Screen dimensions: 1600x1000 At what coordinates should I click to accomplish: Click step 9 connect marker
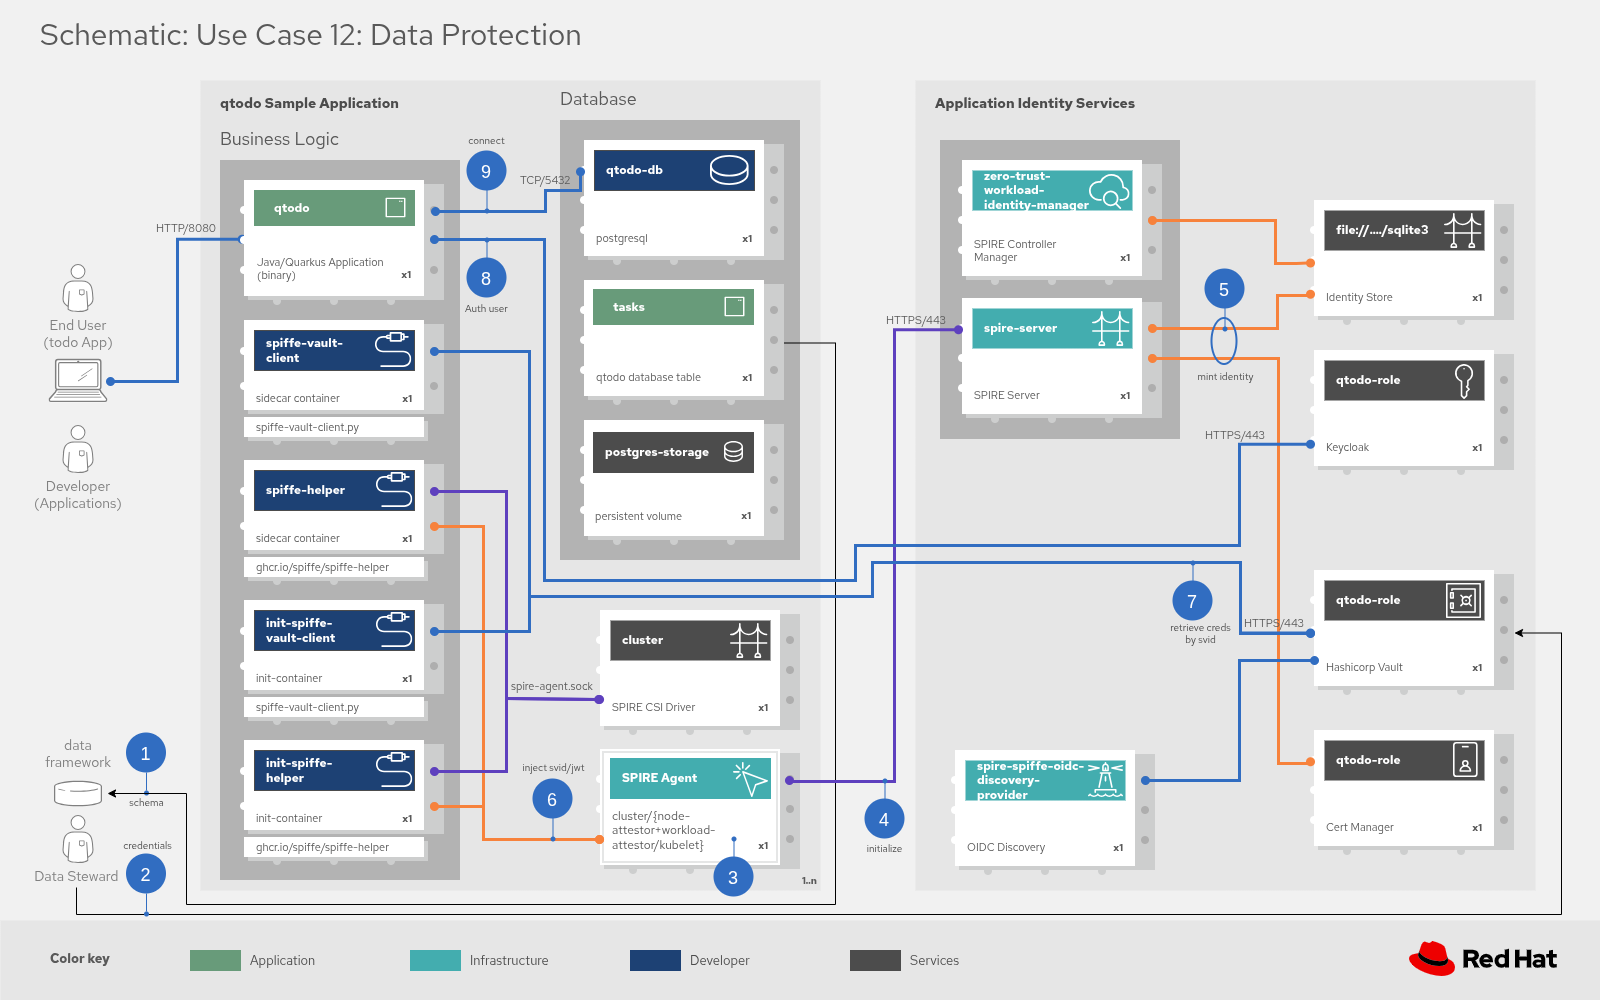[x=486, y=171]
